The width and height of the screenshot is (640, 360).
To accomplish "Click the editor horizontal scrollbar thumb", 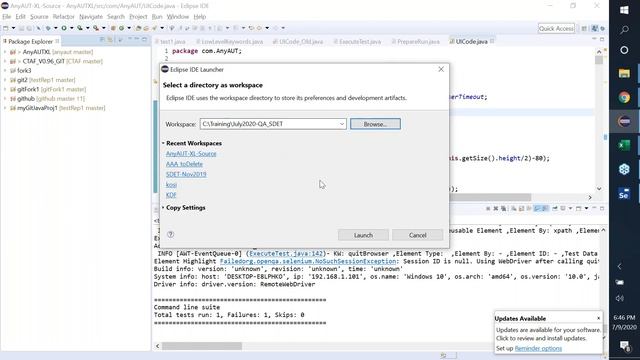I will pyautogui.click(x=490, y=197).
